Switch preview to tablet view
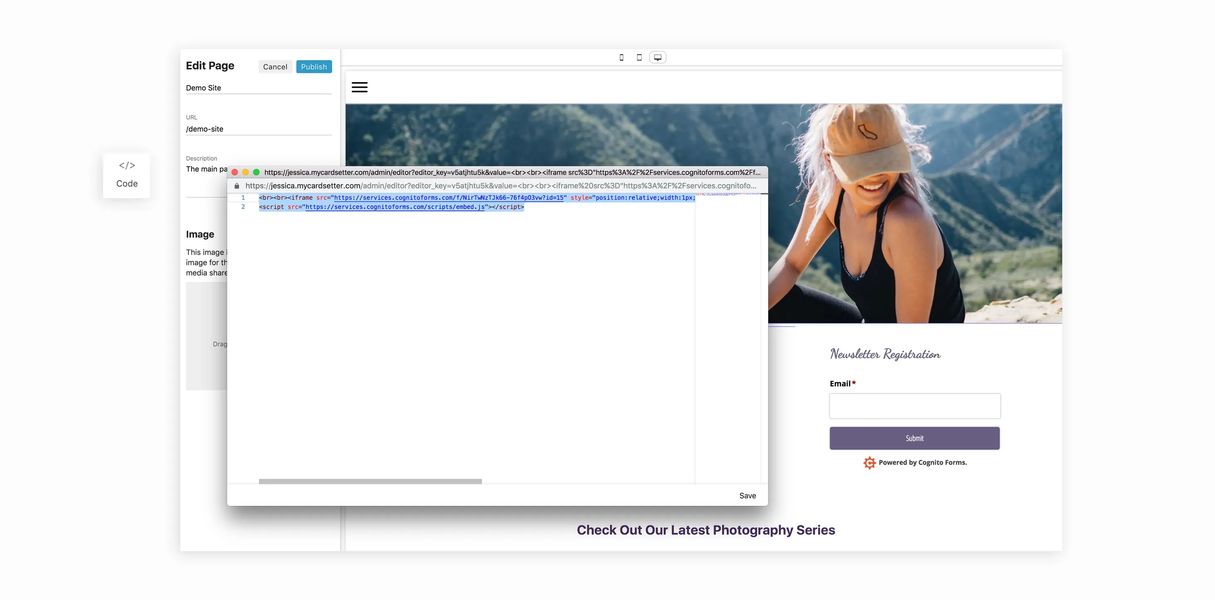 [639, 58]
